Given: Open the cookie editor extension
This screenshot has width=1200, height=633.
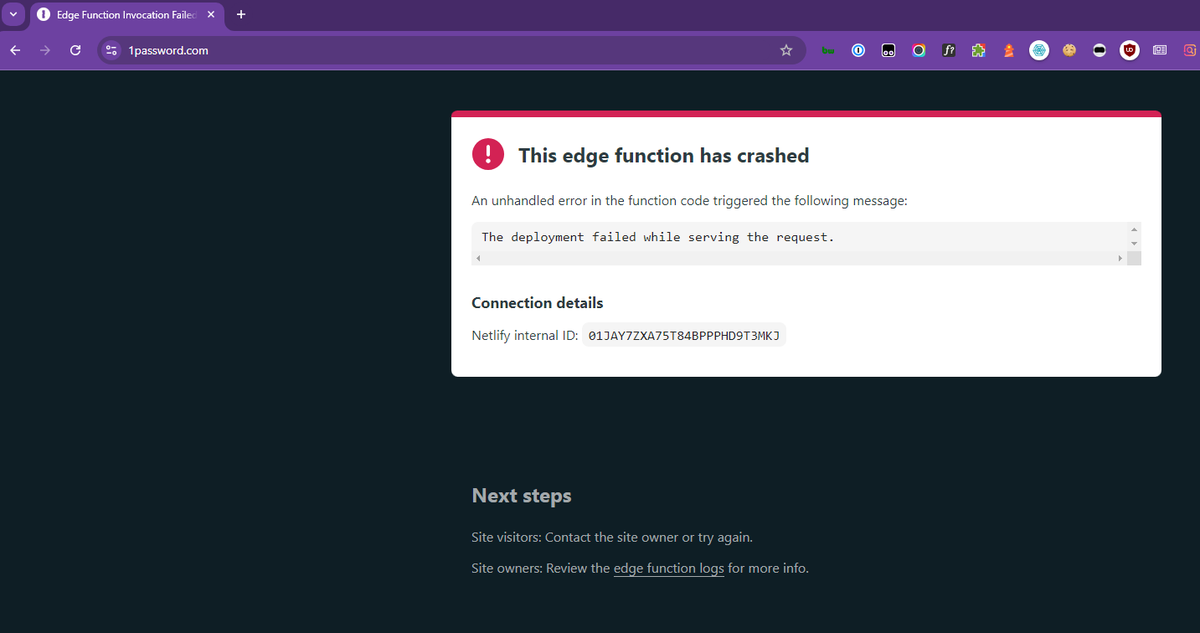Looking at the screenshot, I should 1069,50.
